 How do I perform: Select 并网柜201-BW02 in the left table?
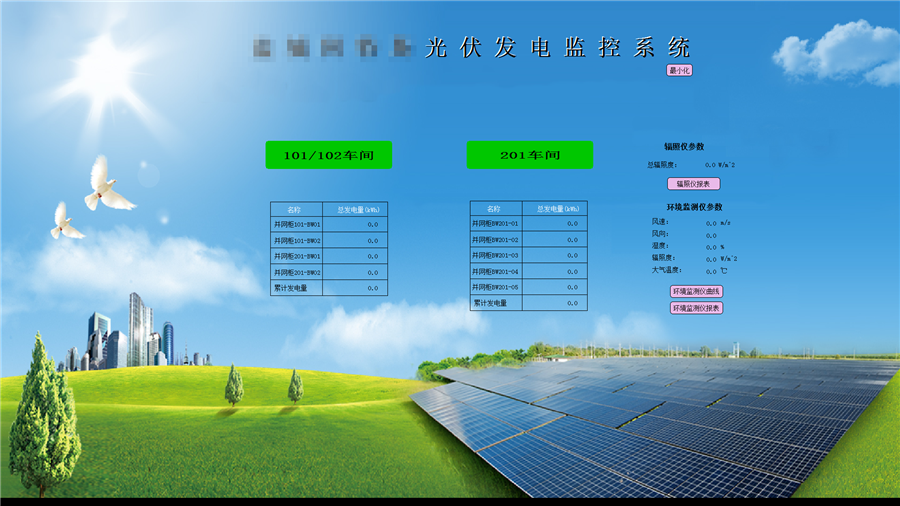297,272
